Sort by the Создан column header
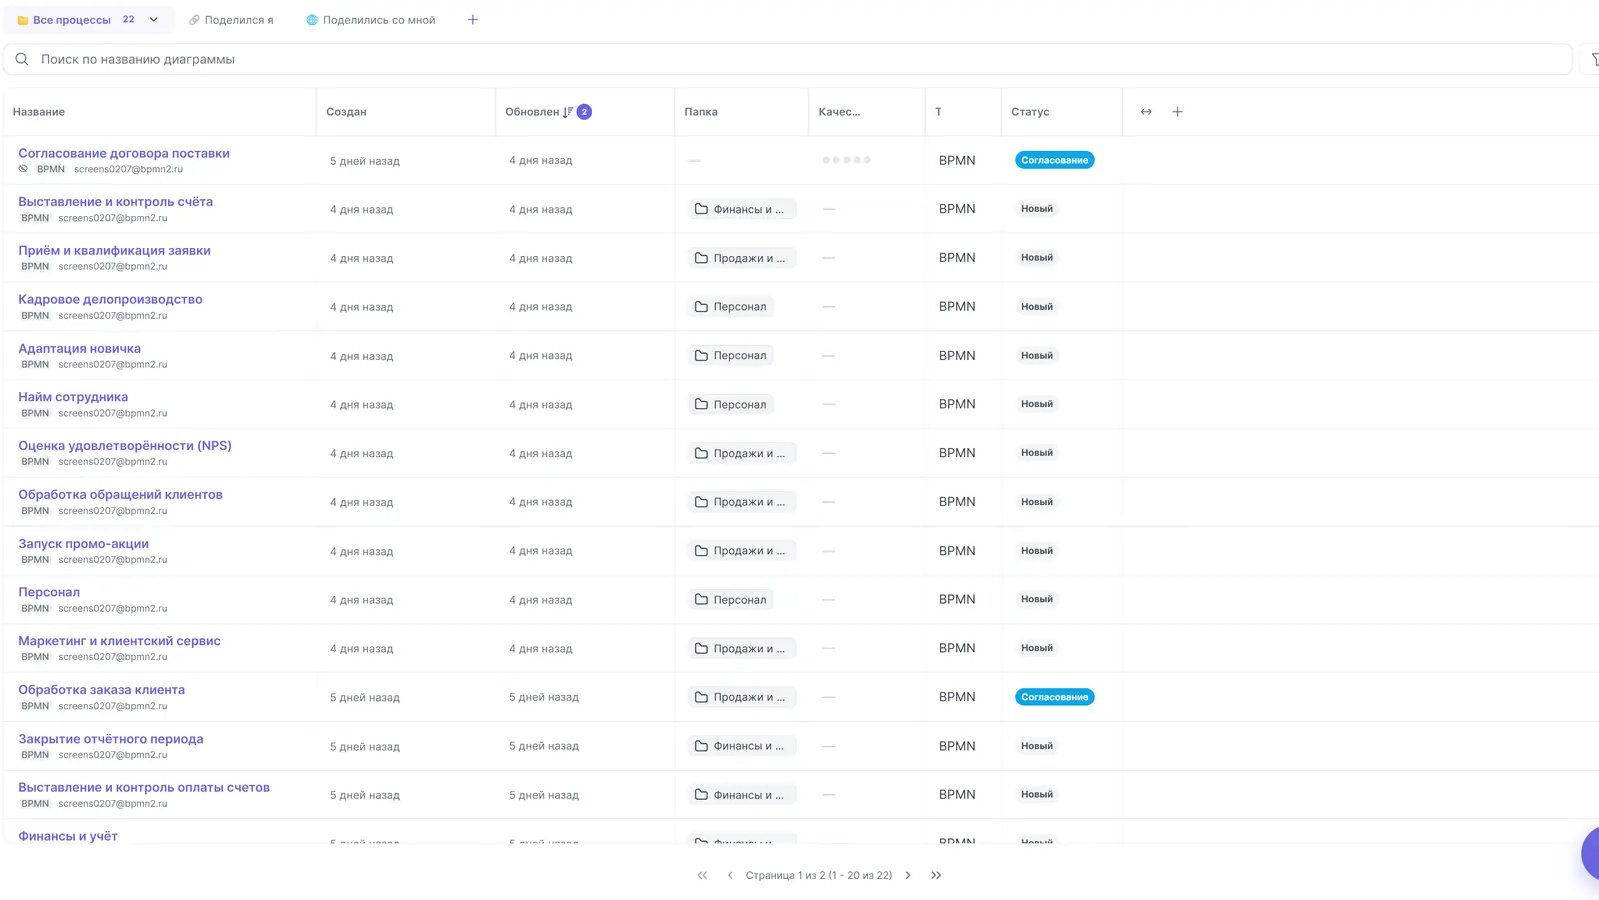 point(346,112)
